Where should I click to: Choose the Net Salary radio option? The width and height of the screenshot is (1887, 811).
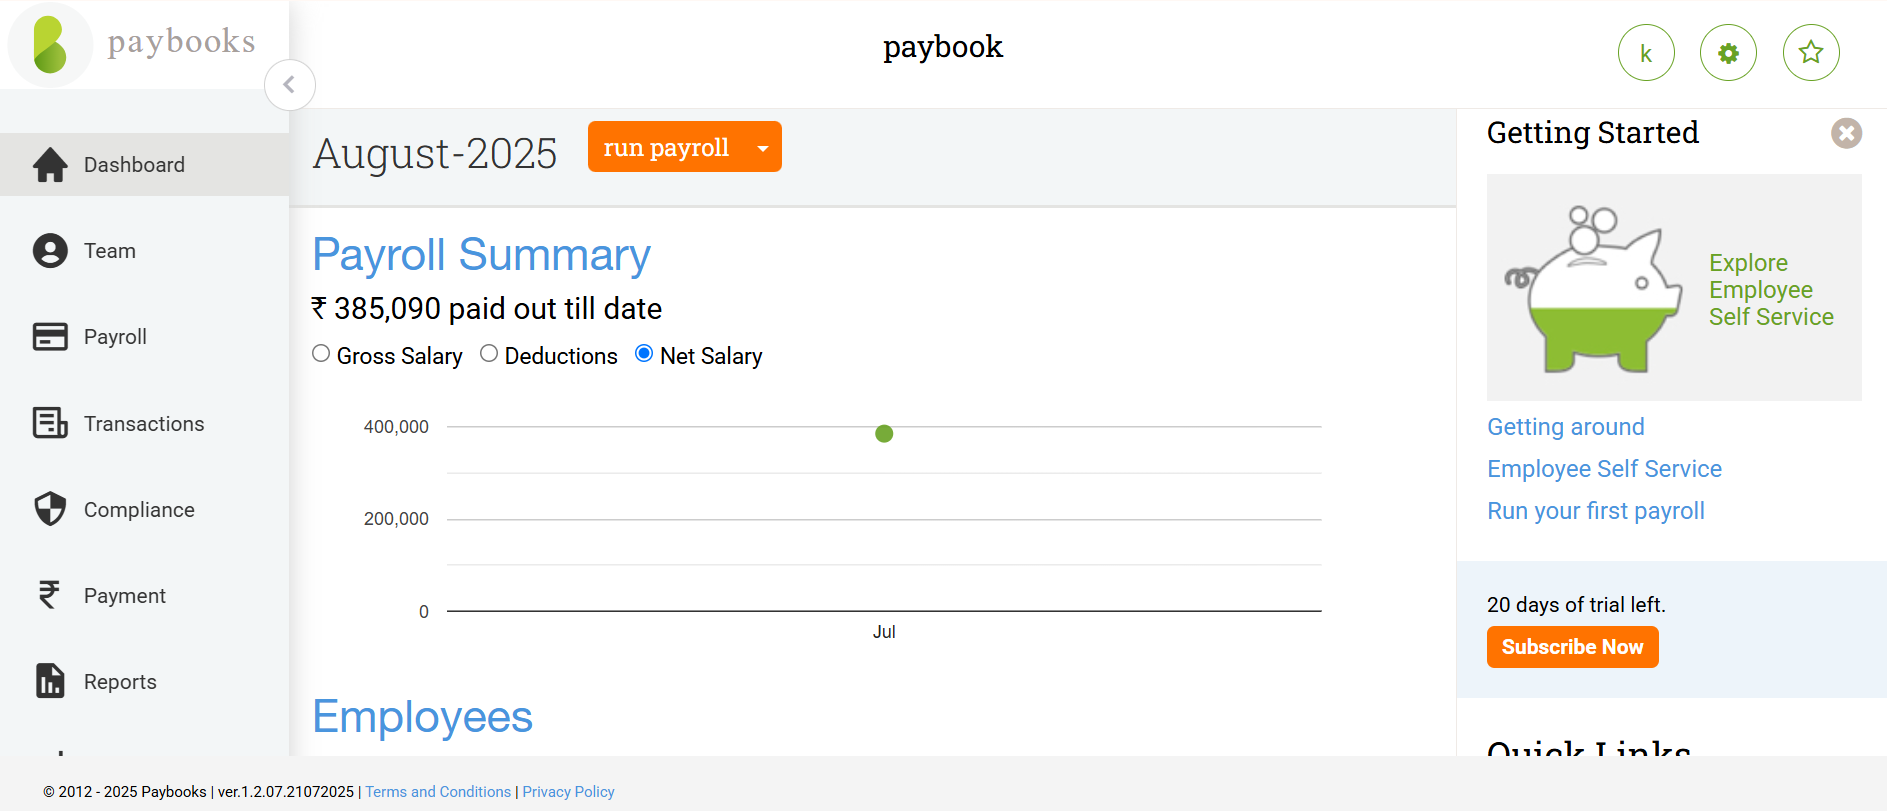[644, 353]
